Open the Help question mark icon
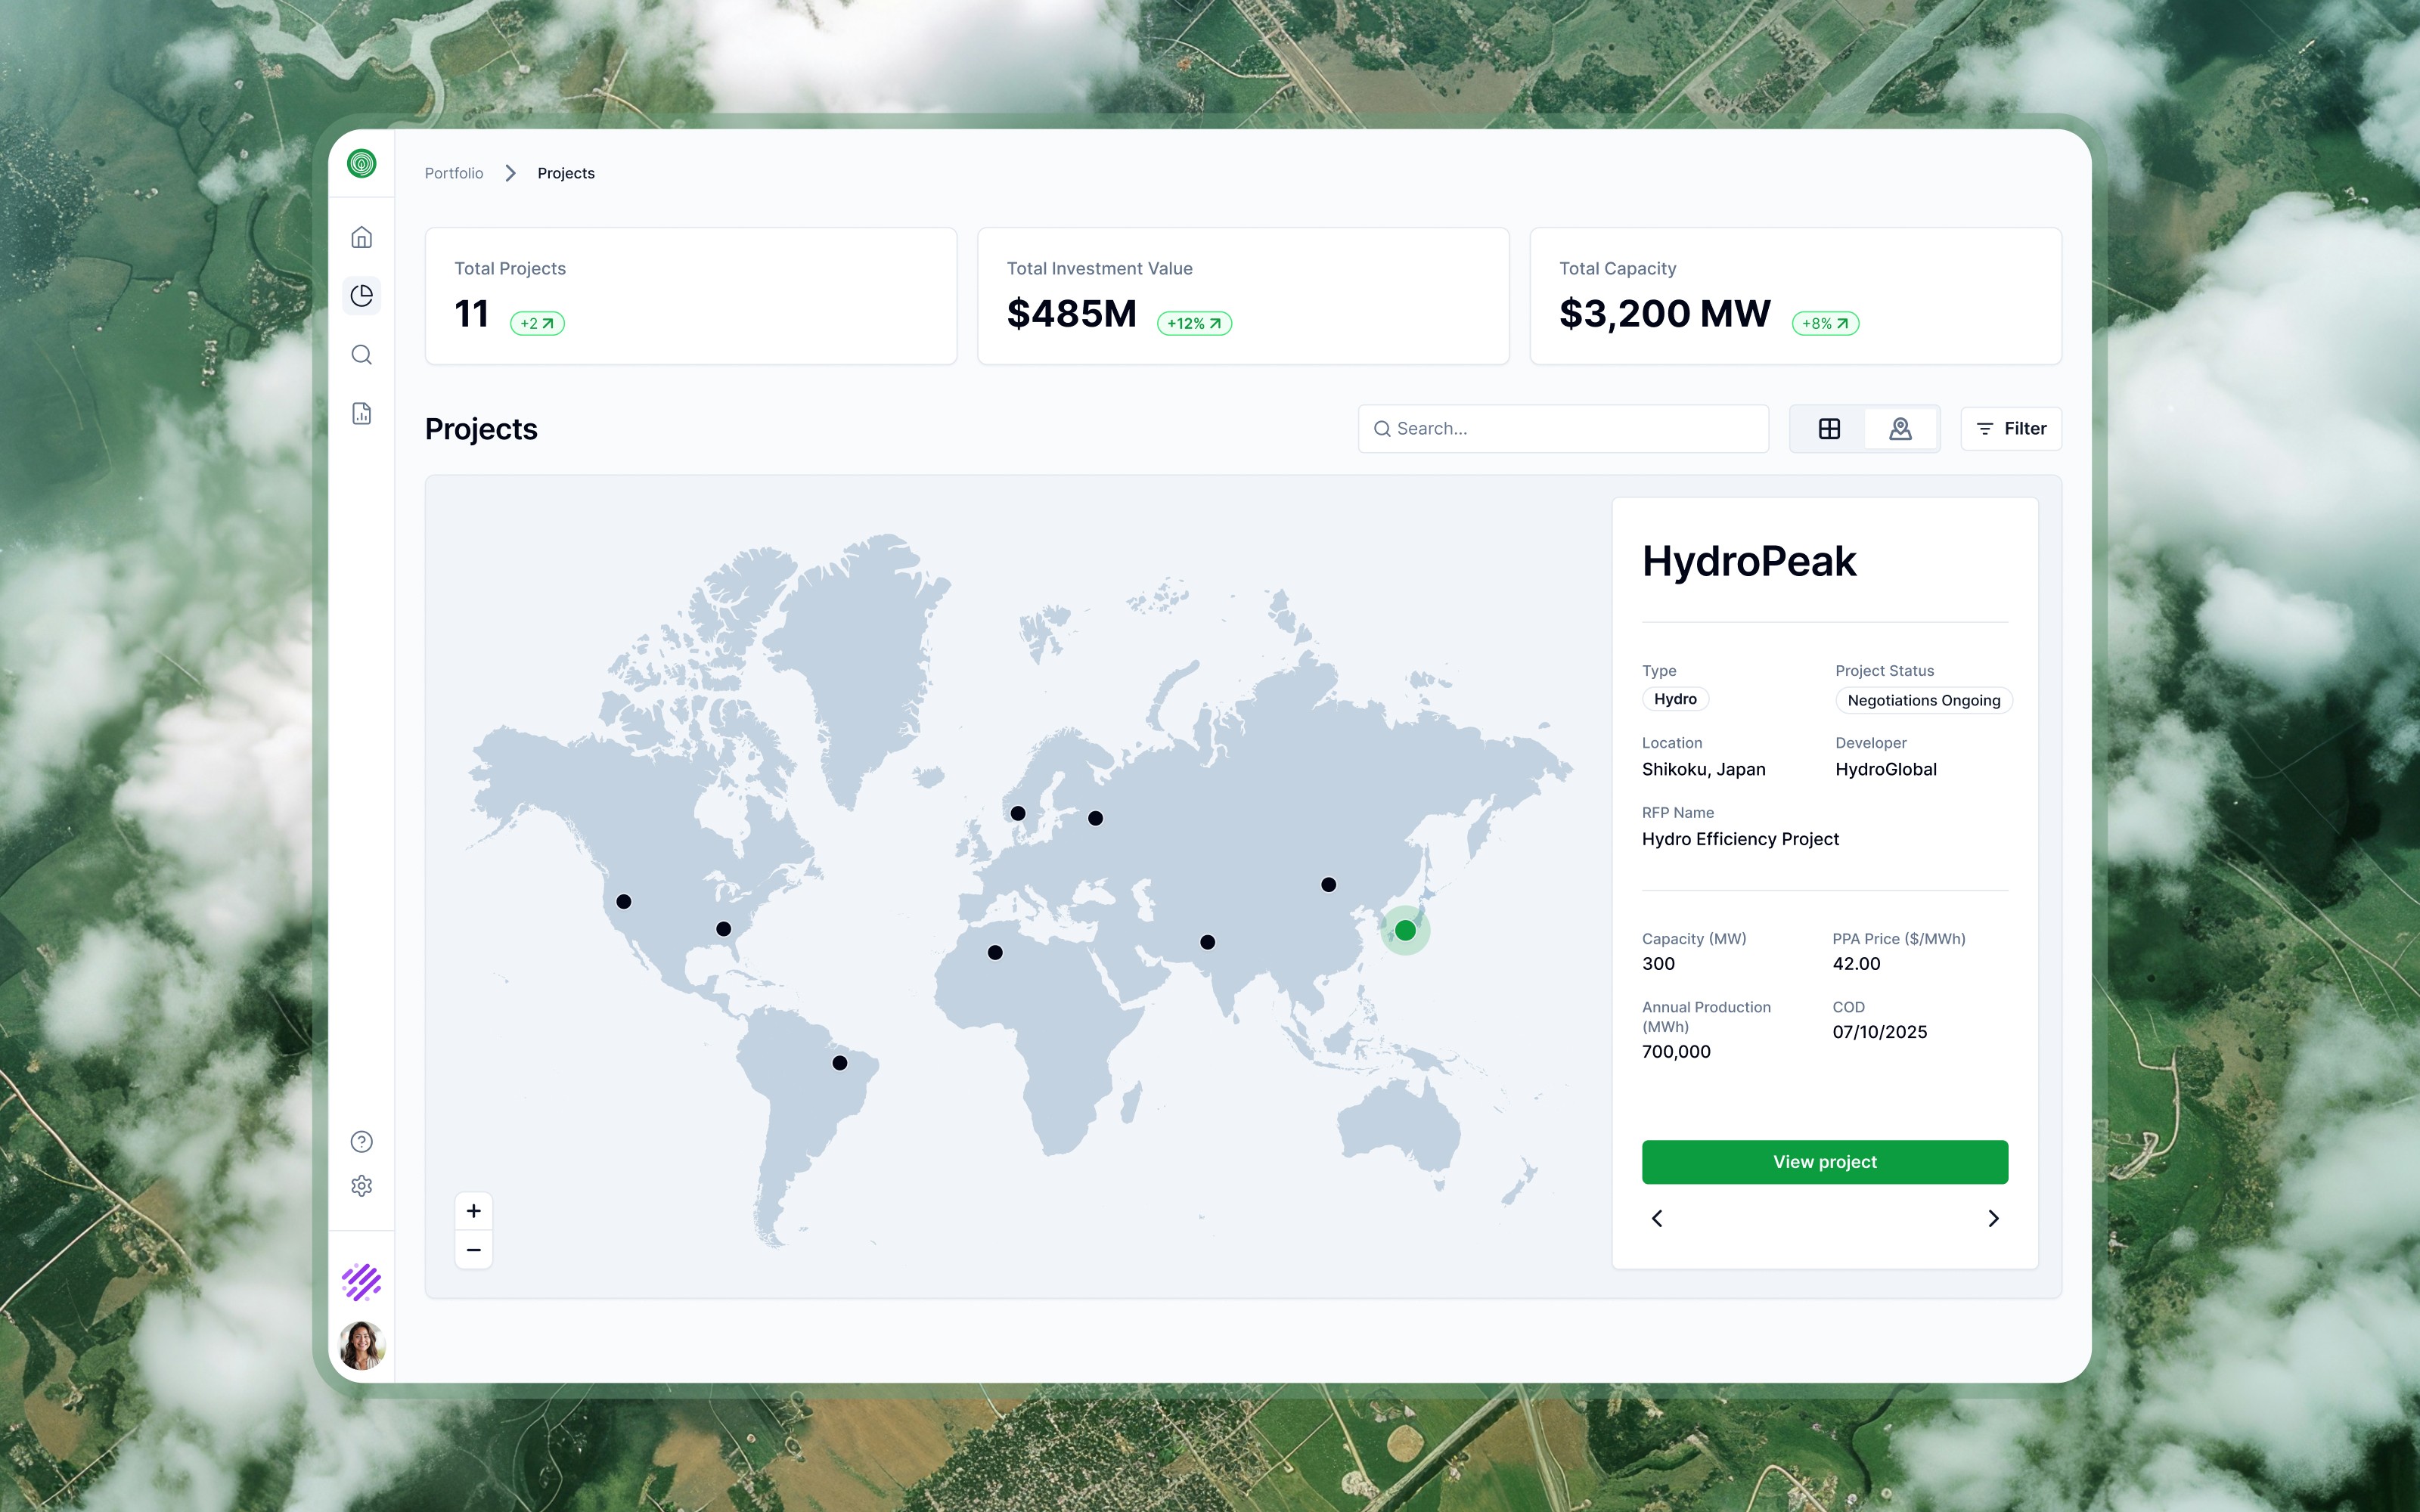Viewport: 2420px width, 1512px height. [361, 1141]
